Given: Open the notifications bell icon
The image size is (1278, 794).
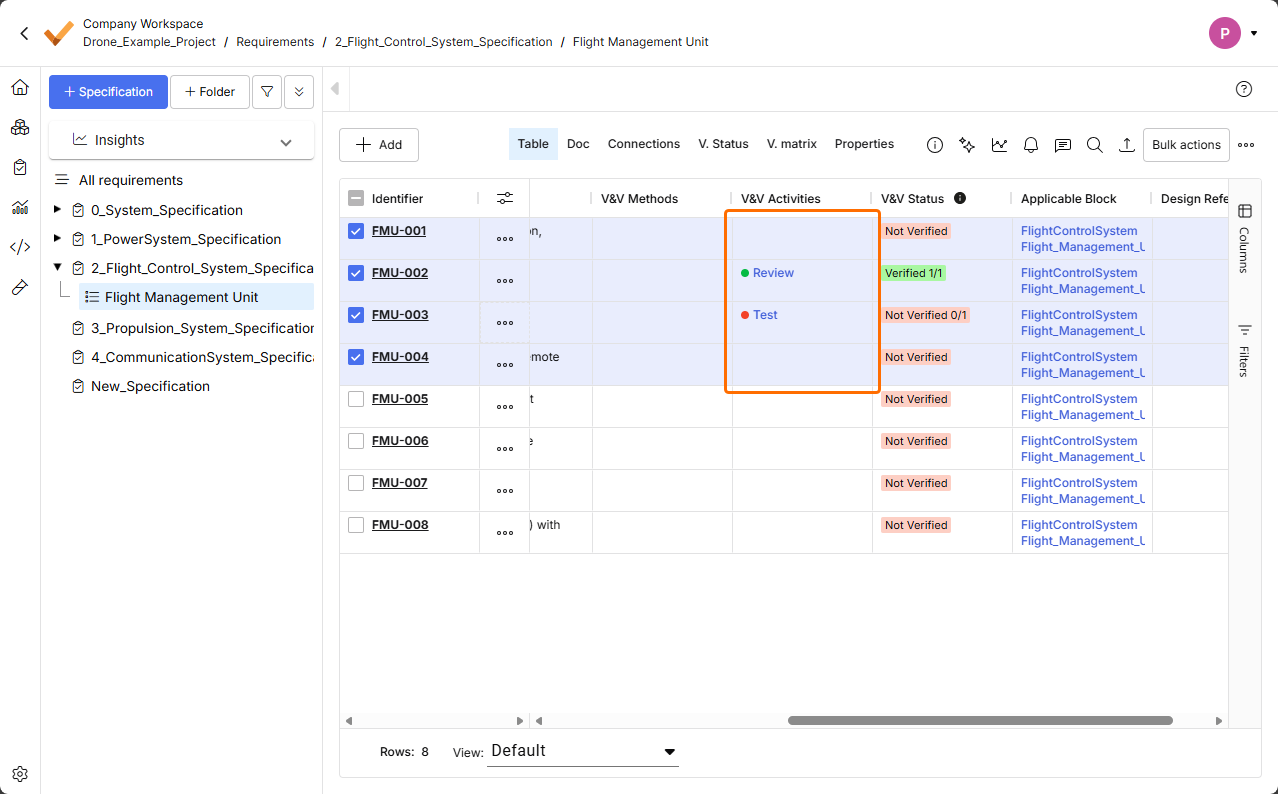Looking at the screenshot, I should [1031, 145].
